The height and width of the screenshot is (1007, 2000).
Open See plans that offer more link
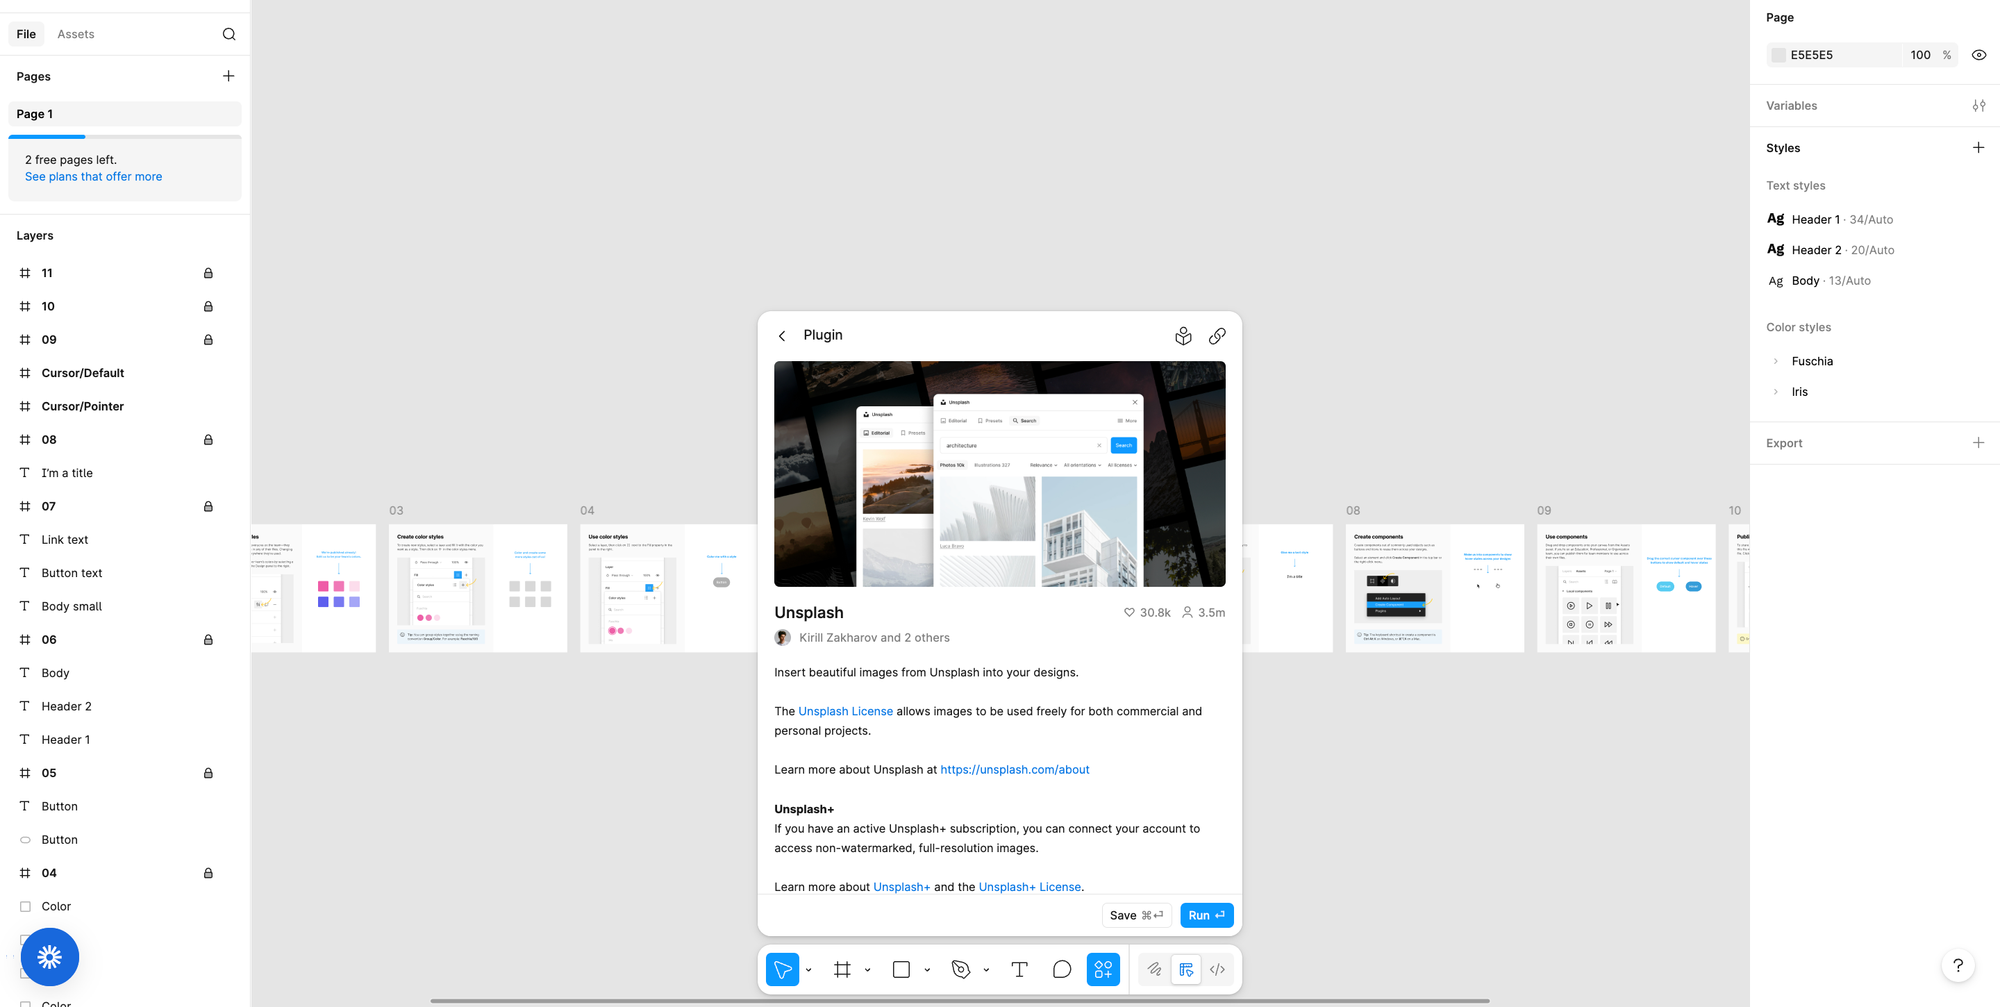[x=93, y=177]
